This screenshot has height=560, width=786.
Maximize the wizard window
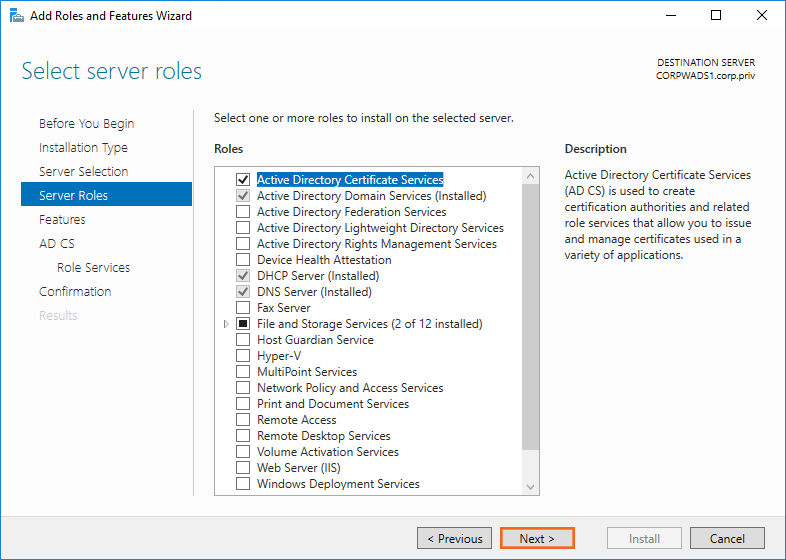coord(716,16)
